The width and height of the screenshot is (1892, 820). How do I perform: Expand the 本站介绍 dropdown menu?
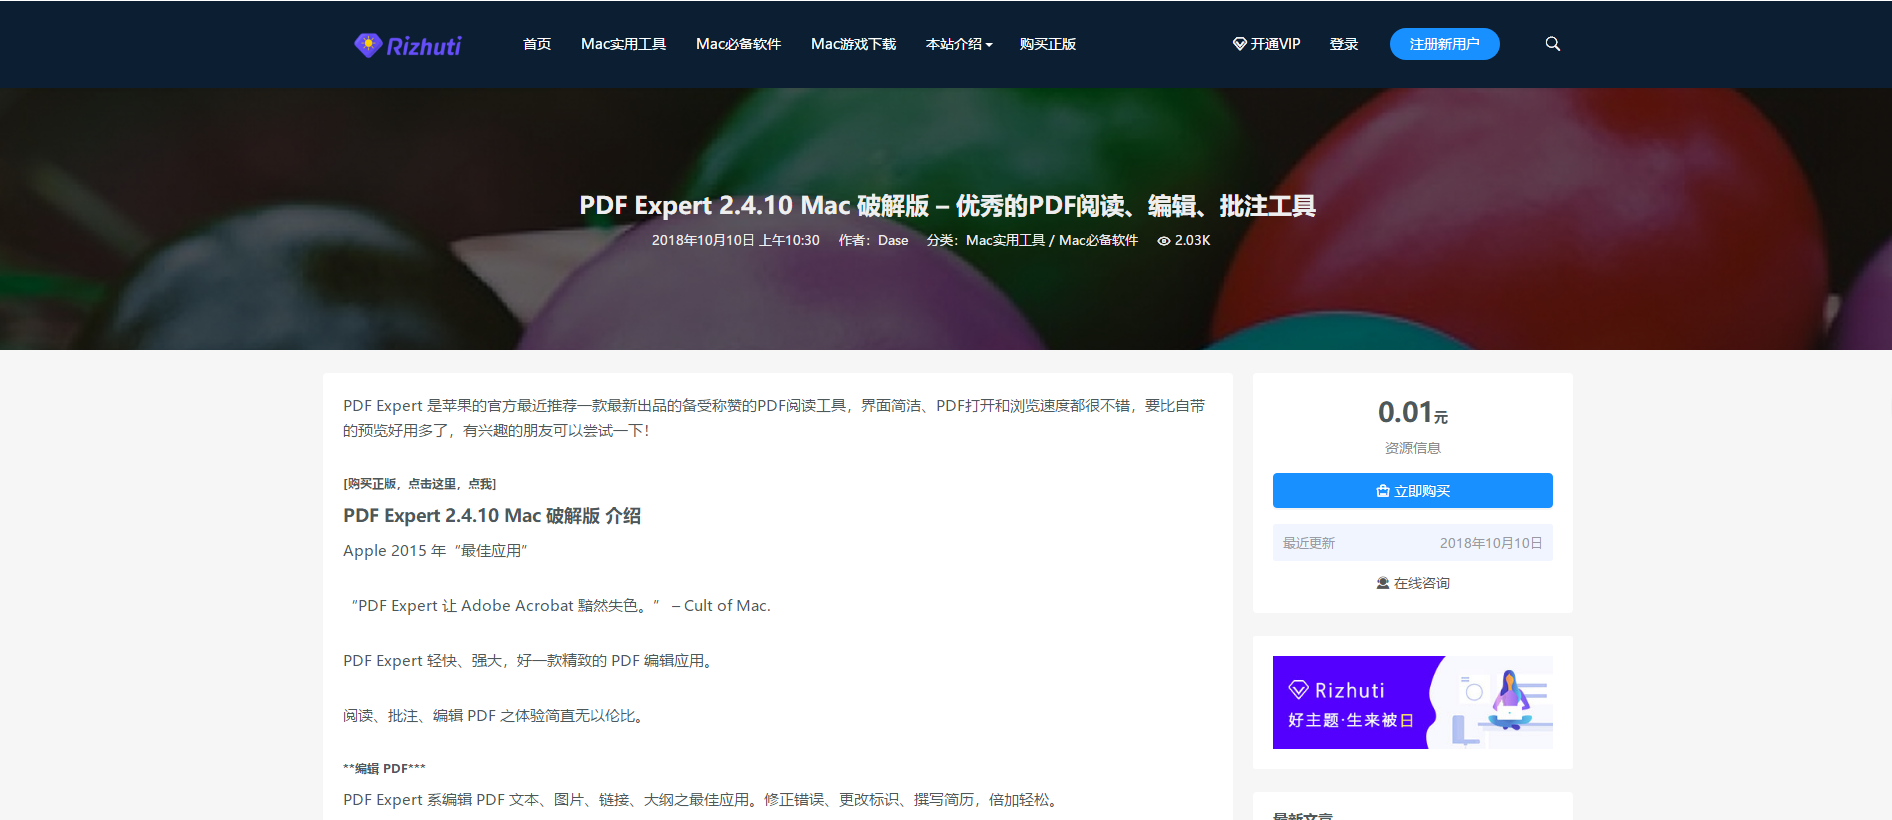(x=958, y=44)
